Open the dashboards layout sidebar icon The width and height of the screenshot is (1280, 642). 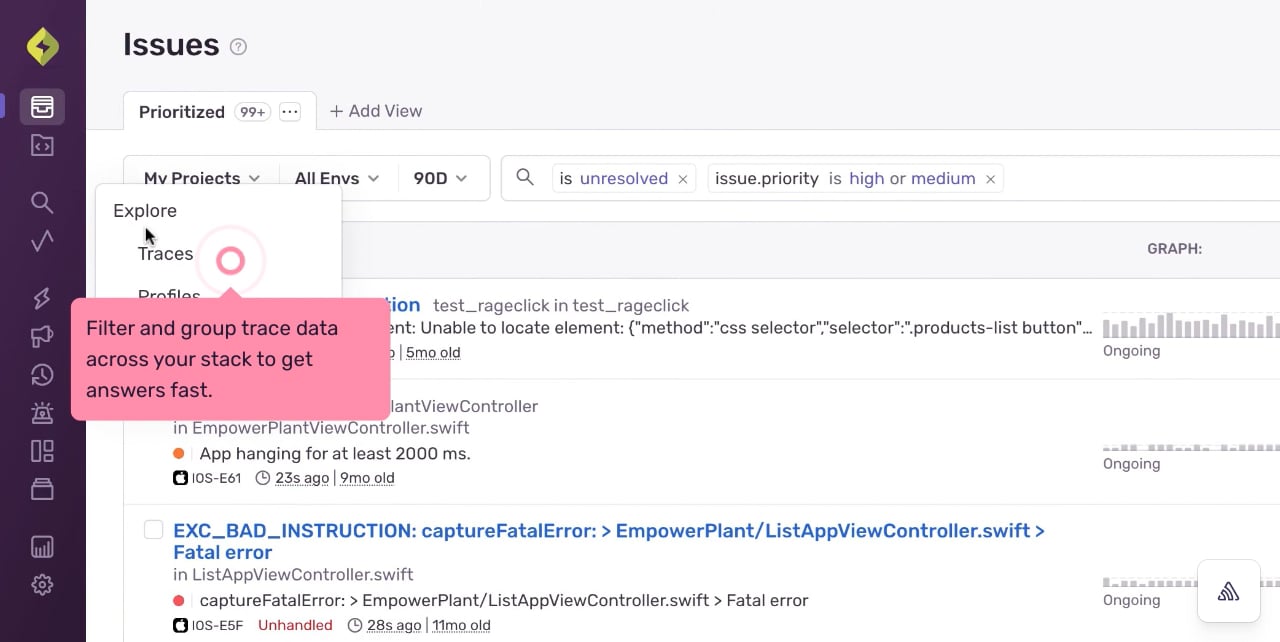[42, 451]
